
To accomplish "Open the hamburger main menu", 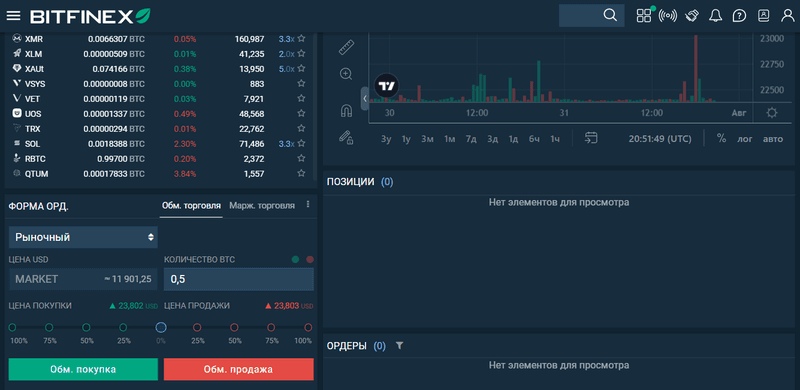I will click(x=13, y=16).
